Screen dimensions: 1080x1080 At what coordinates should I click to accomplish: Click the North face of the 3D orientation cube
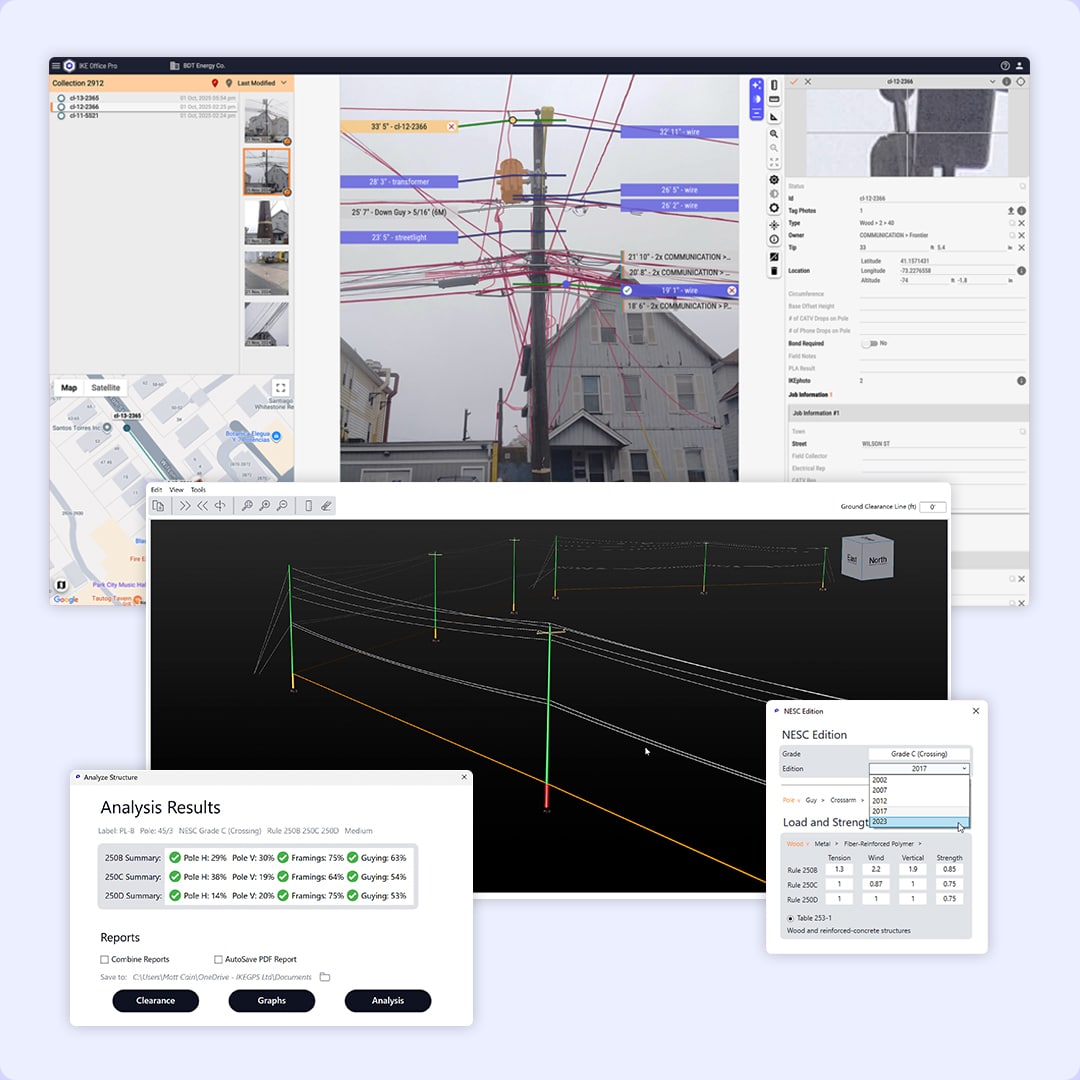coord(878,561)
